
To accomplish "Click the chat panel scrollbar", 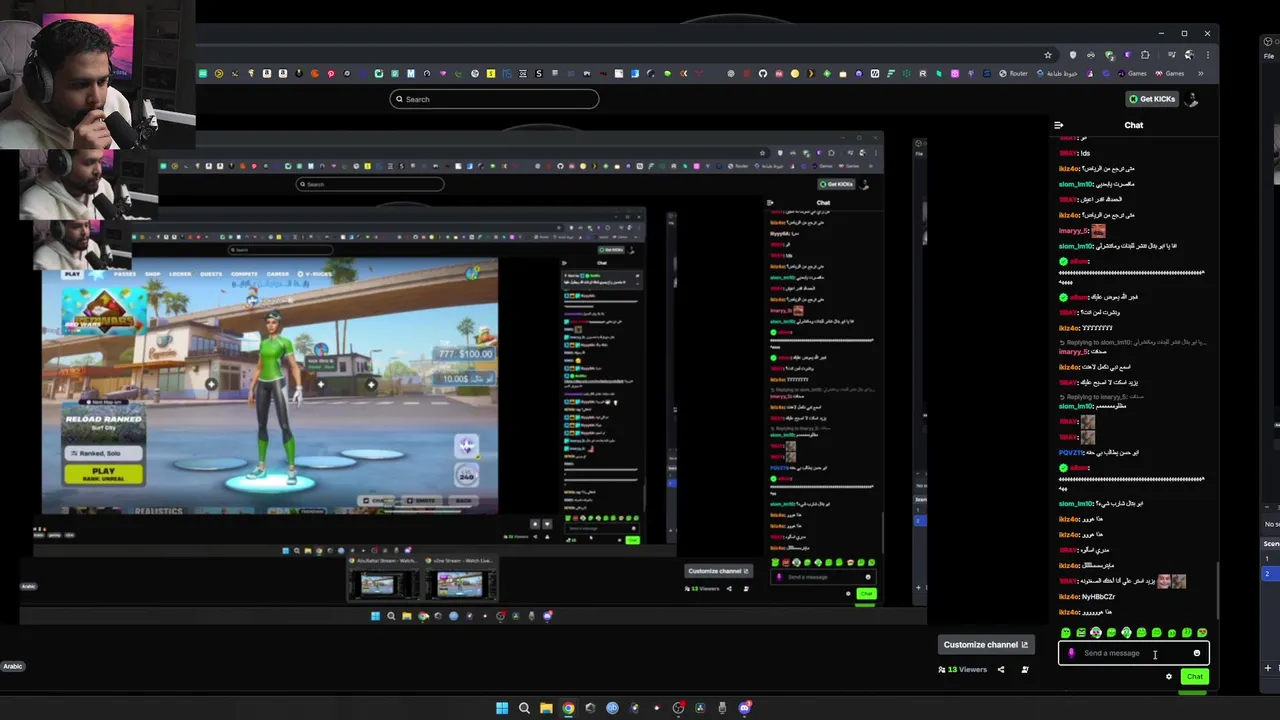I will click(x=1217, y=590).
